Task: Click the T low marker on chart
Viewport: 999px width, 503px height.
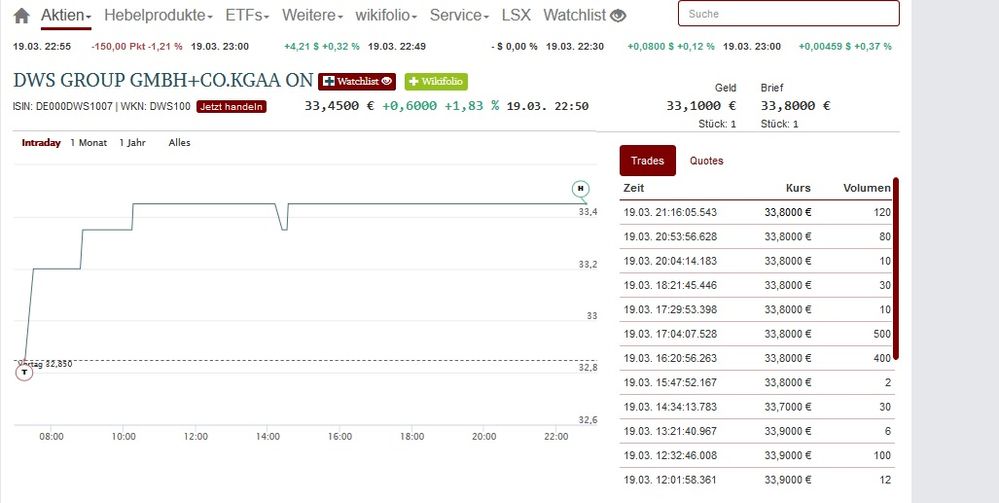Action: point(25,373)
